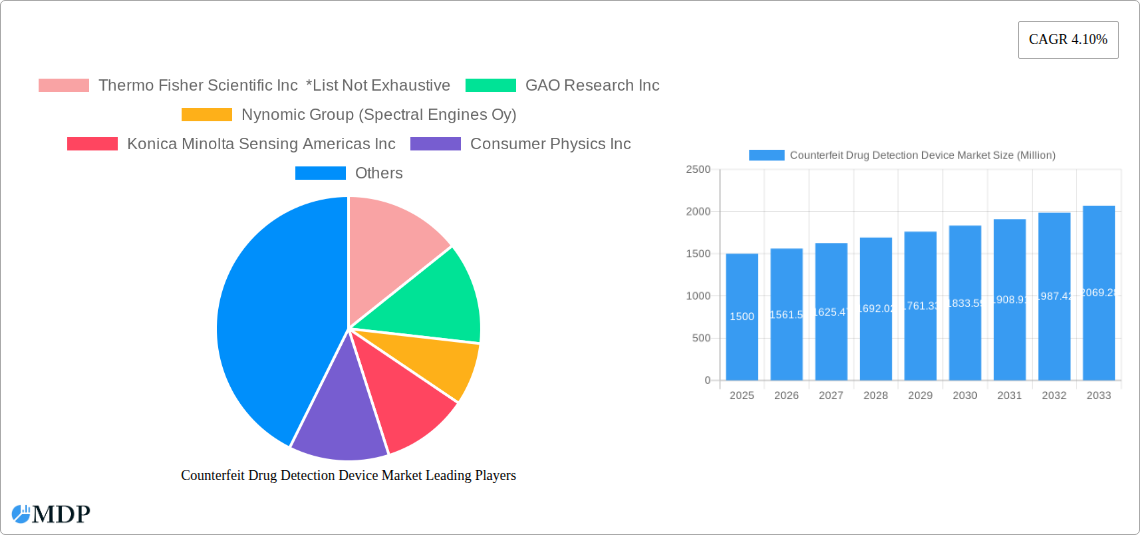The height and width of the screenshot is (535, 1140).
Task: Toggle Konica Minolta legend swatch
Action: (x=92, y=144)
